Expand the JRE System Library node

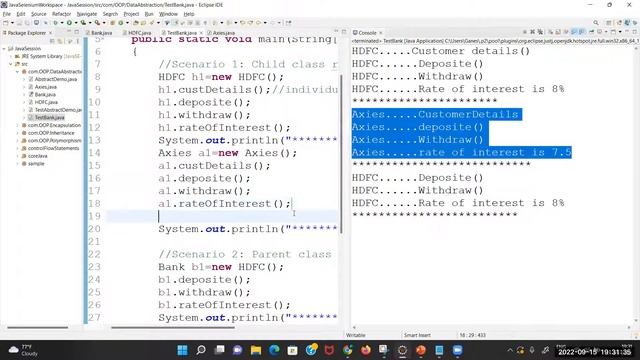(11, 56)
